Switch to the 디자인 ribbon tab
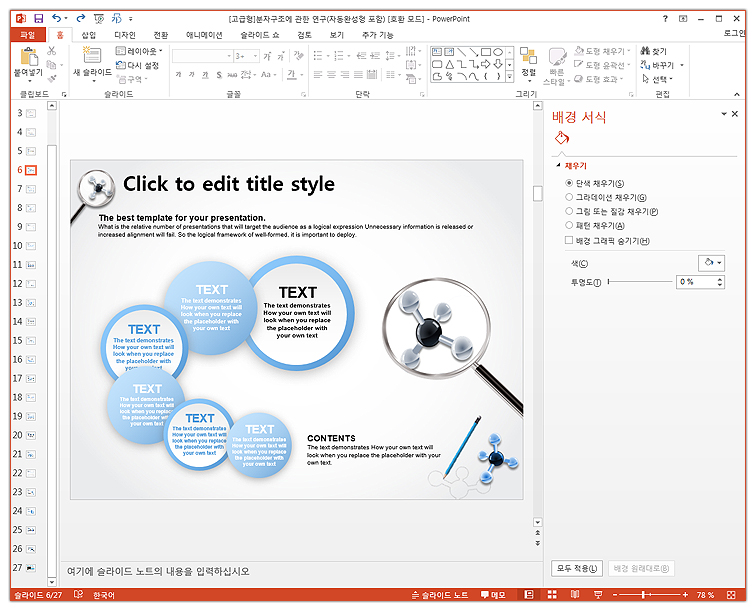Viewport: 755px width, 610px height. tap(125, 35)
